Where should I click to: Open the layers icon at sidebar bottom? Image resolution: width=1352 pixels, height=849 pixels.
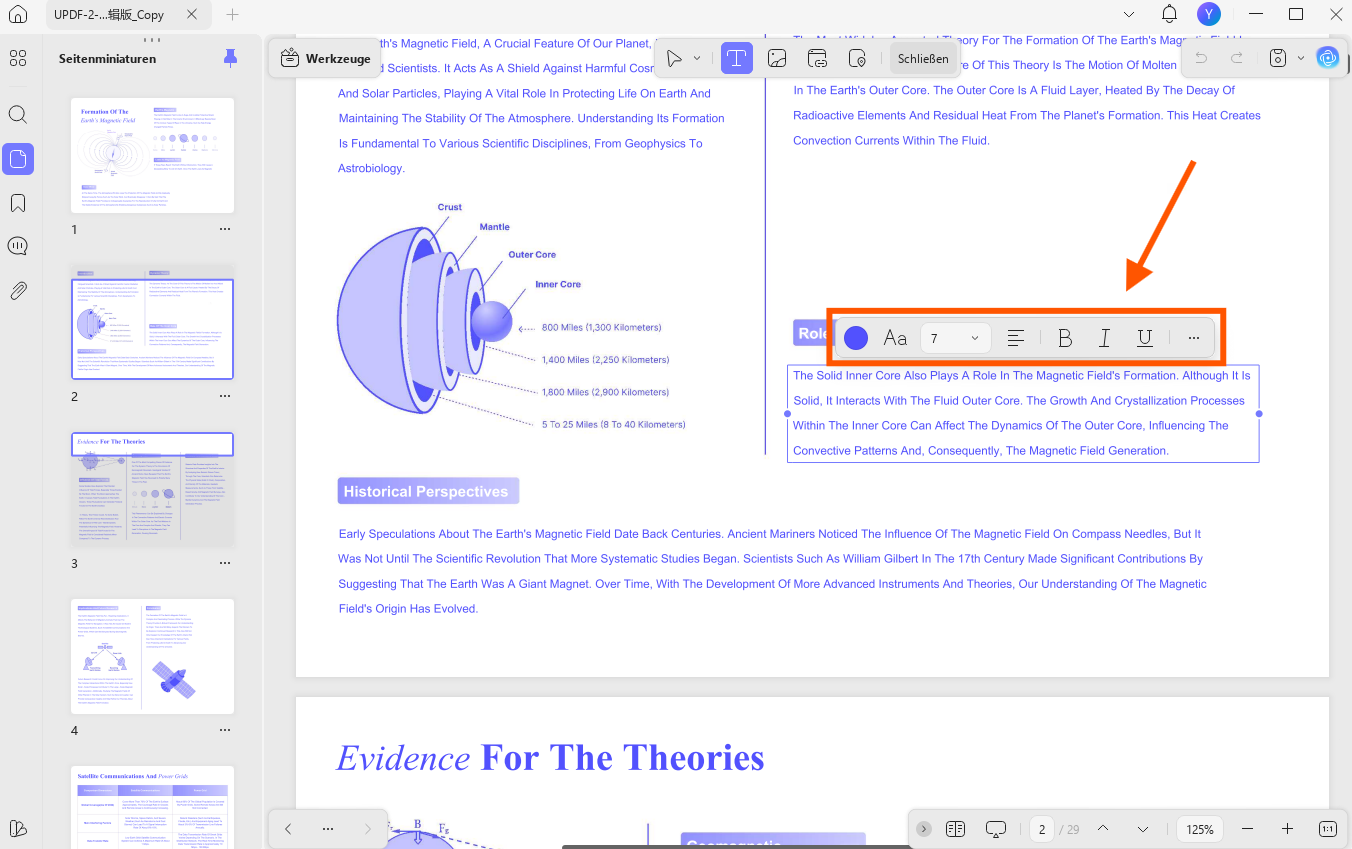pos(18,828)
